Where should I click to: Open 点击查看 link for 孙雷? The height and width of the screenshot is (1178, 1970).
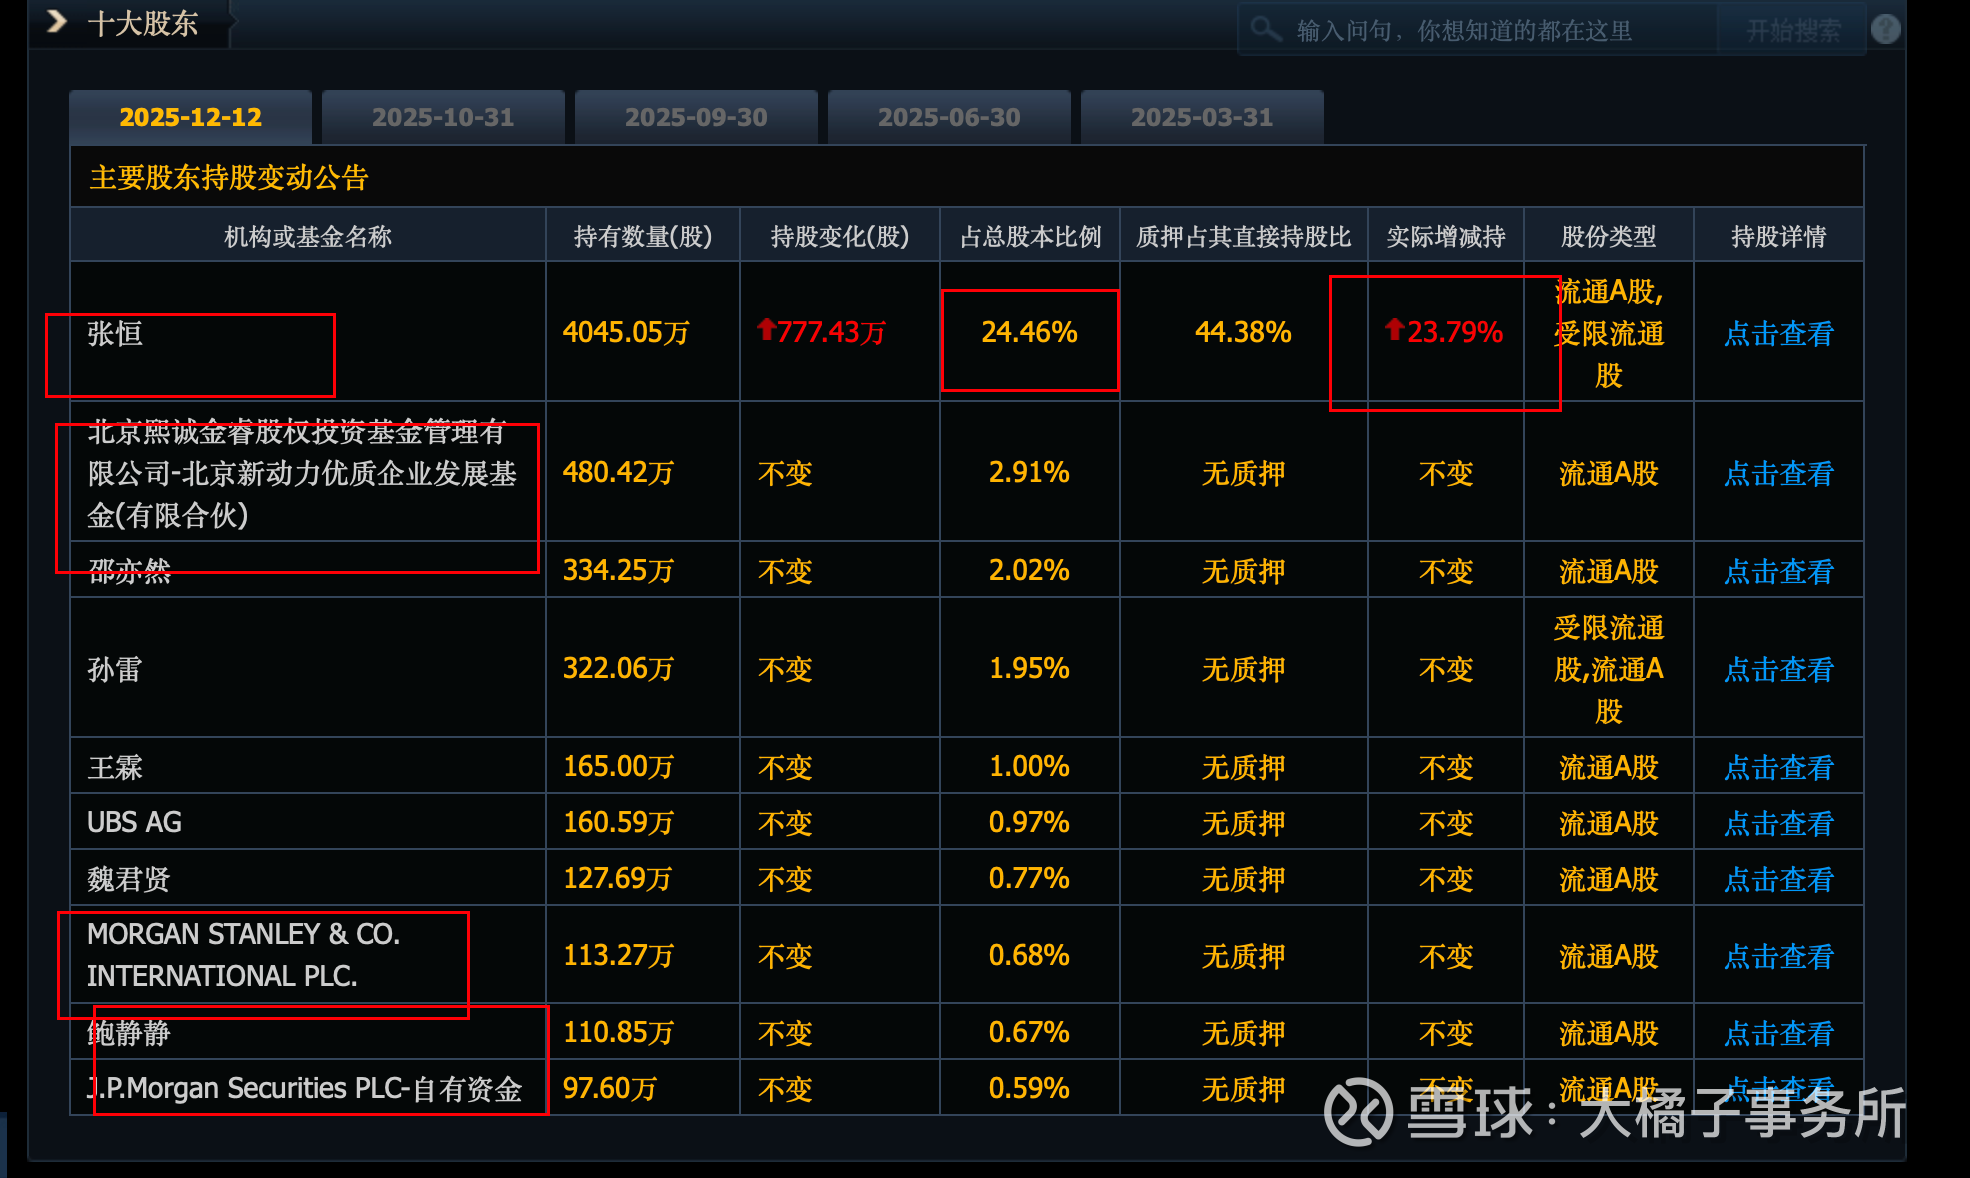tap(1778, 670)
